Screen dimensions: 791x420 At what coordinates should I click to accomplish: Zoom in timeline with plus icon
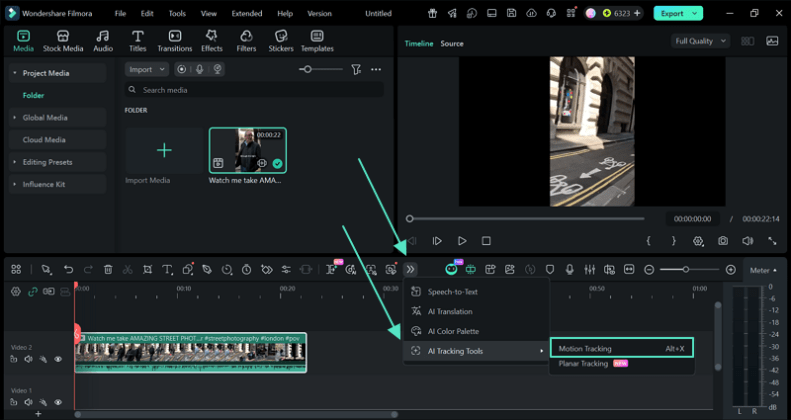pos(730,270)
